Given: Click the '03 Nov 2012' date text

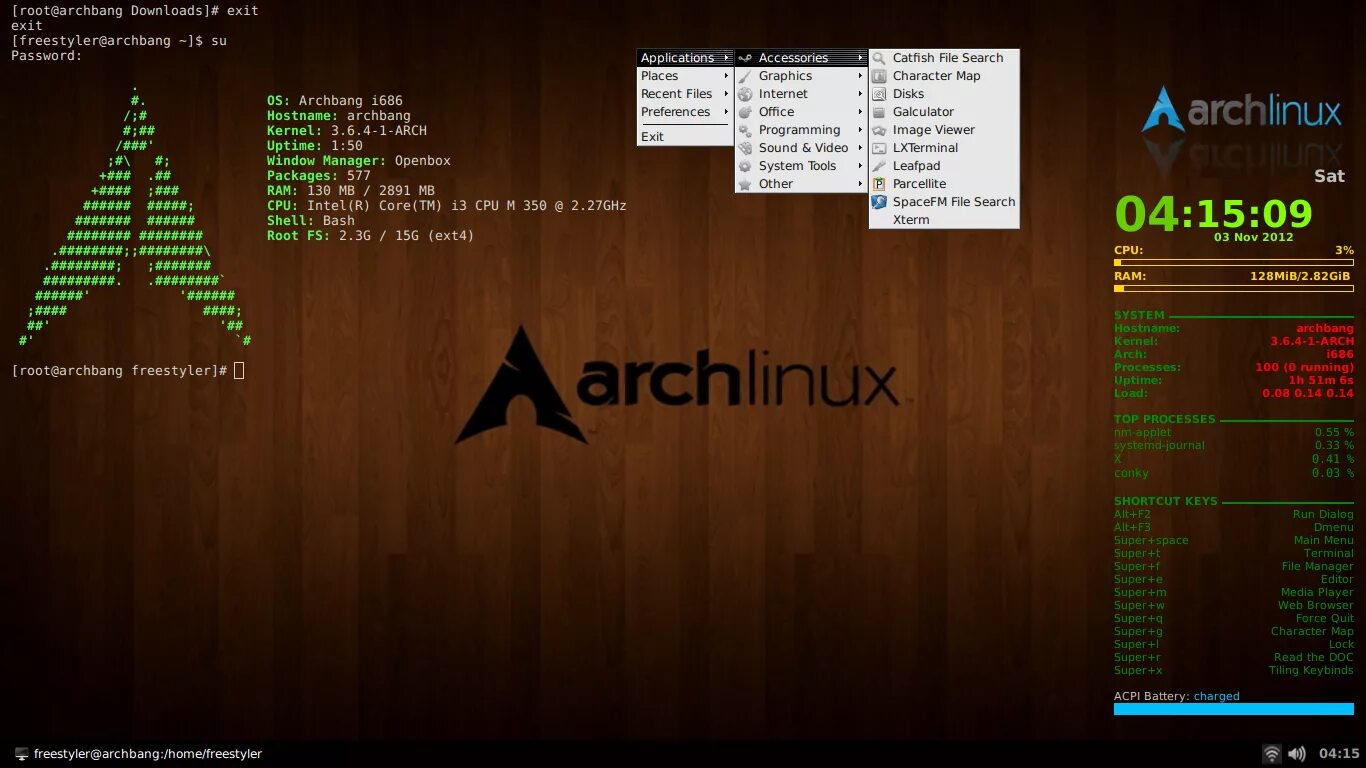Looking at the screenshot, I should coord(1253,238).
